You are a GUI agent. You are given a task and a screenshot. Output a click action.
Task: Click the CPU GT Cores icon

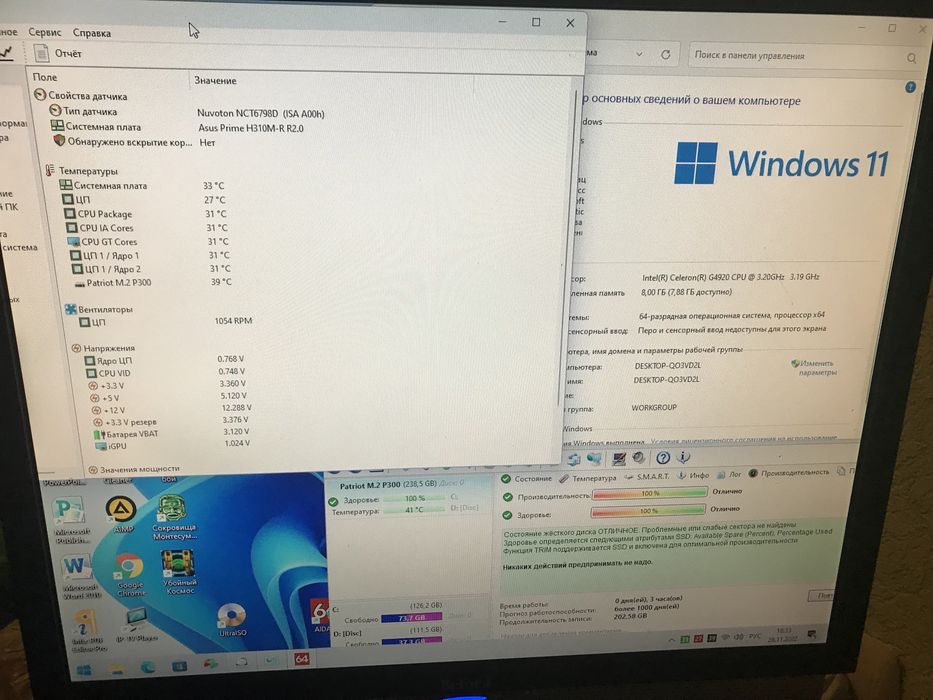pyautogui.click(x=74, y=242)
